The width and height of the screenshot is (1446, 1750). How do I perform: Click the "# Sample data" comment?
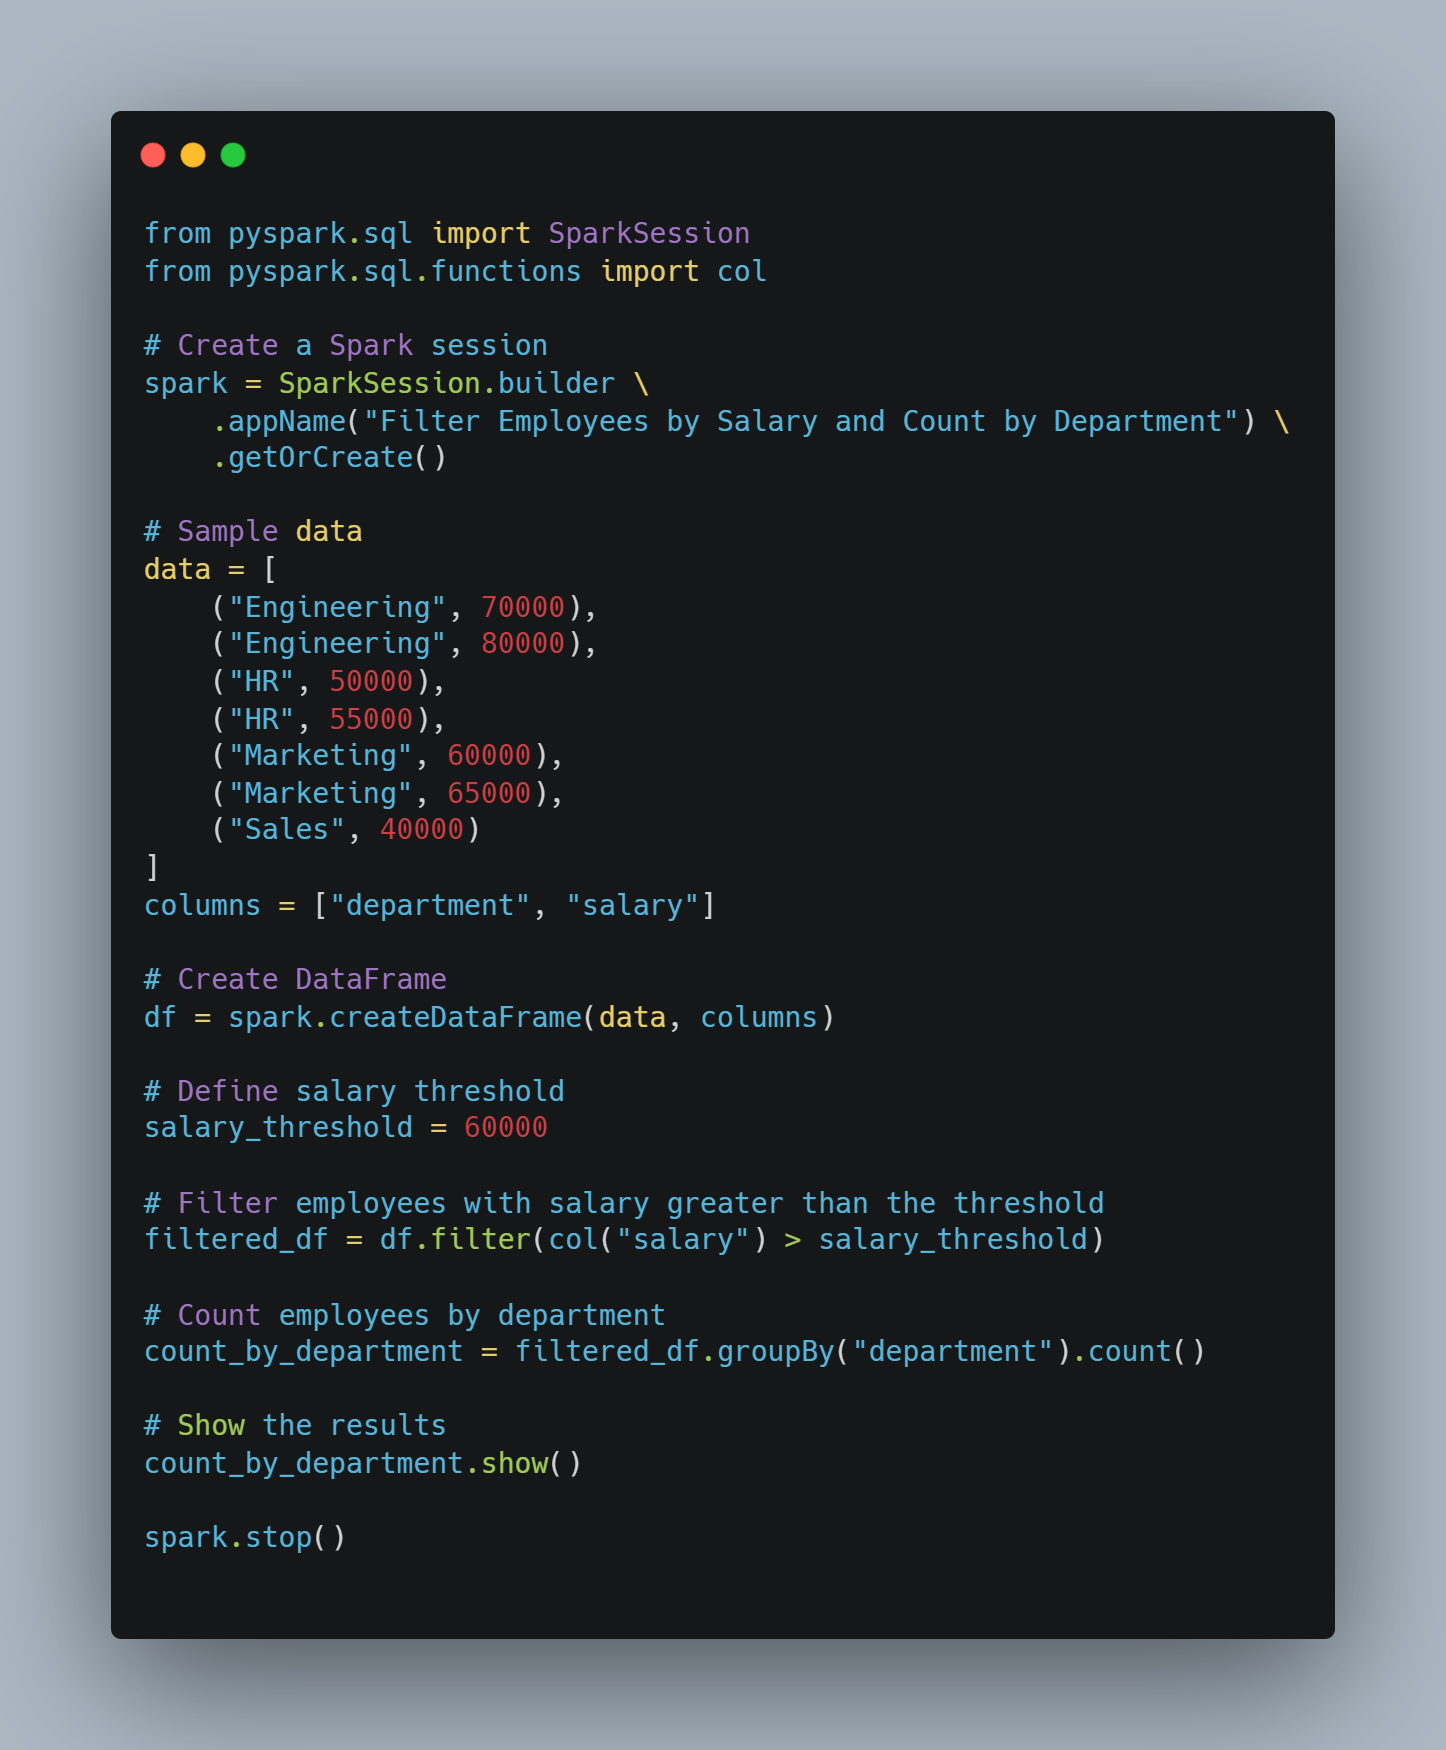[253, 532]
